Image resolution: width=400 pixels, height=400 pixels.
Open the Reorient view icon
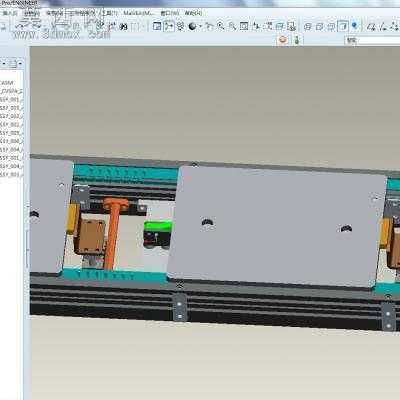[256, 26]
